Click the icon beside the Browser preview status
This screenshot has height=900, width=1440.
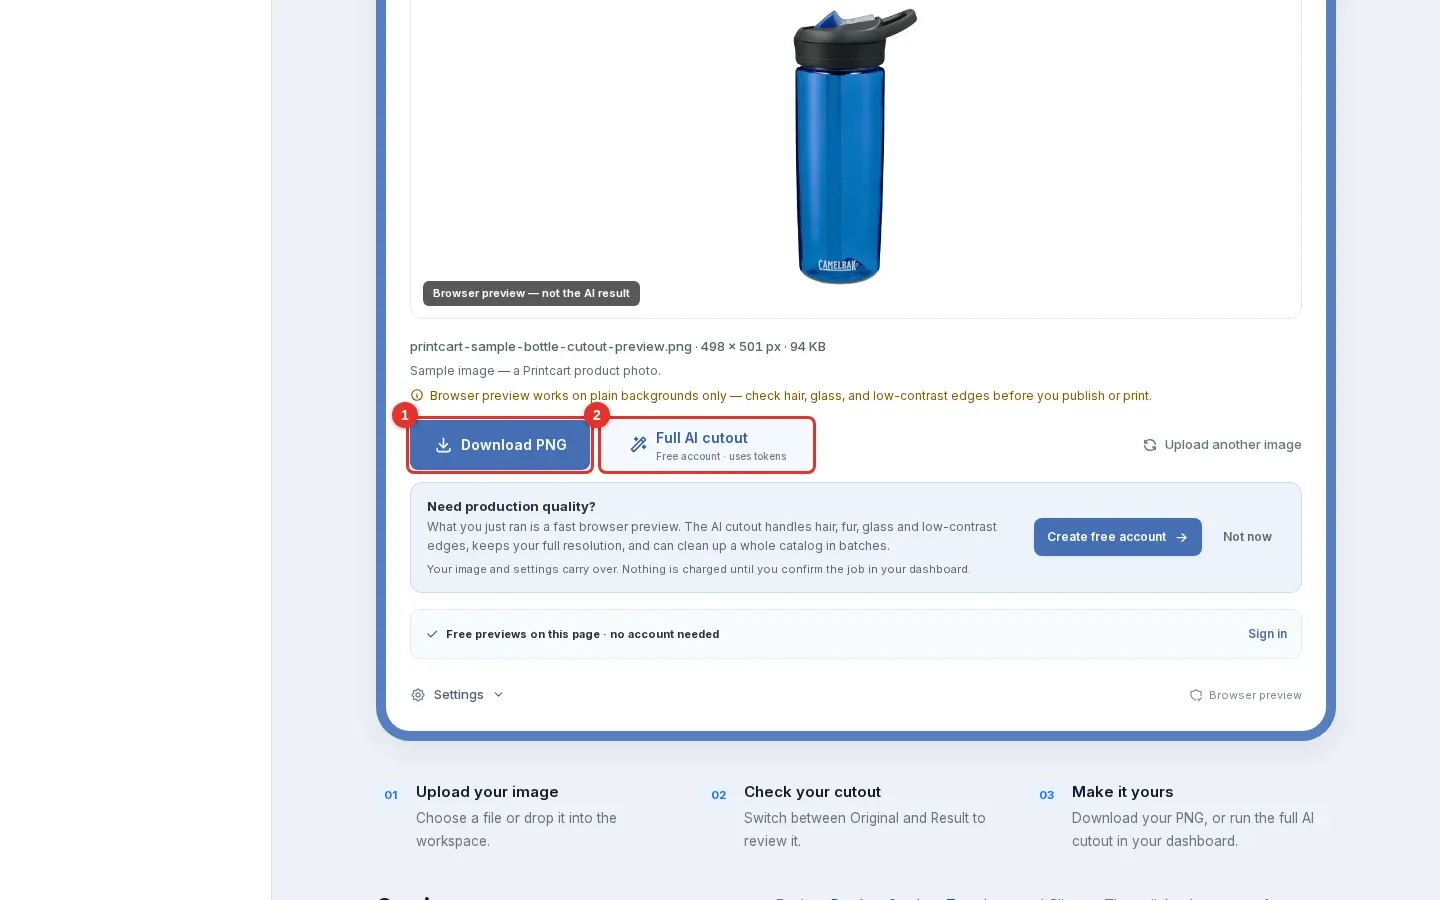click(1196, 695)
